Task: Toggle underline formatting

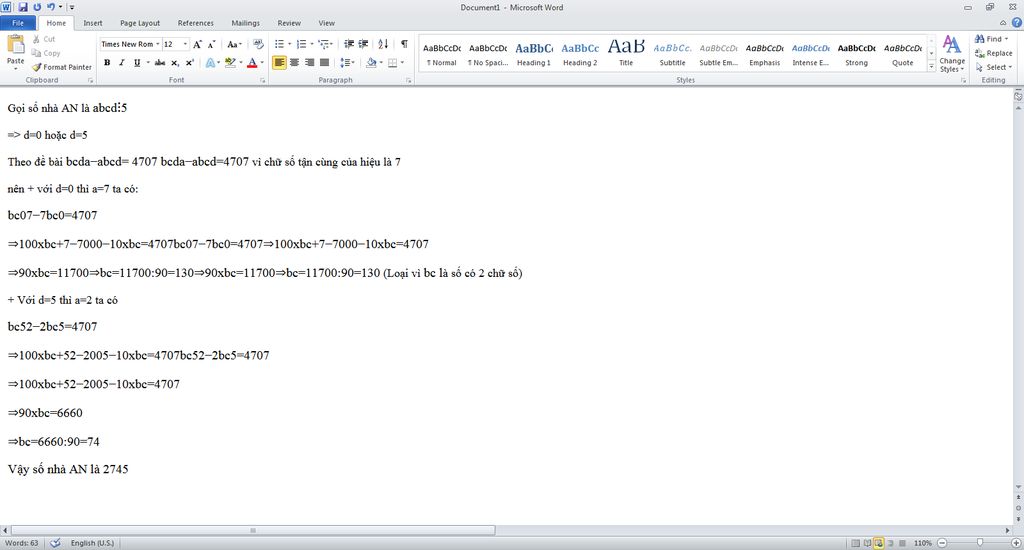Action: [136, 63]
